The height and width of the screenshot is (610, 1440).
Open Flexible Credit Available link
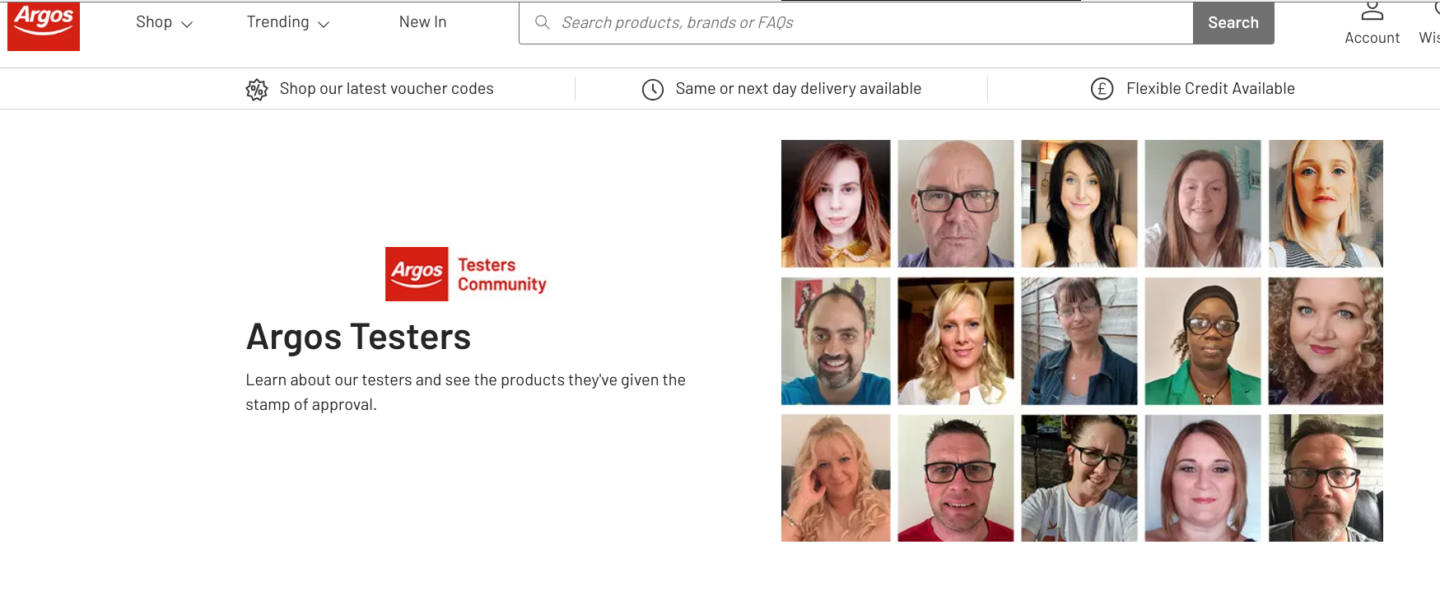tap(1210, 89)
